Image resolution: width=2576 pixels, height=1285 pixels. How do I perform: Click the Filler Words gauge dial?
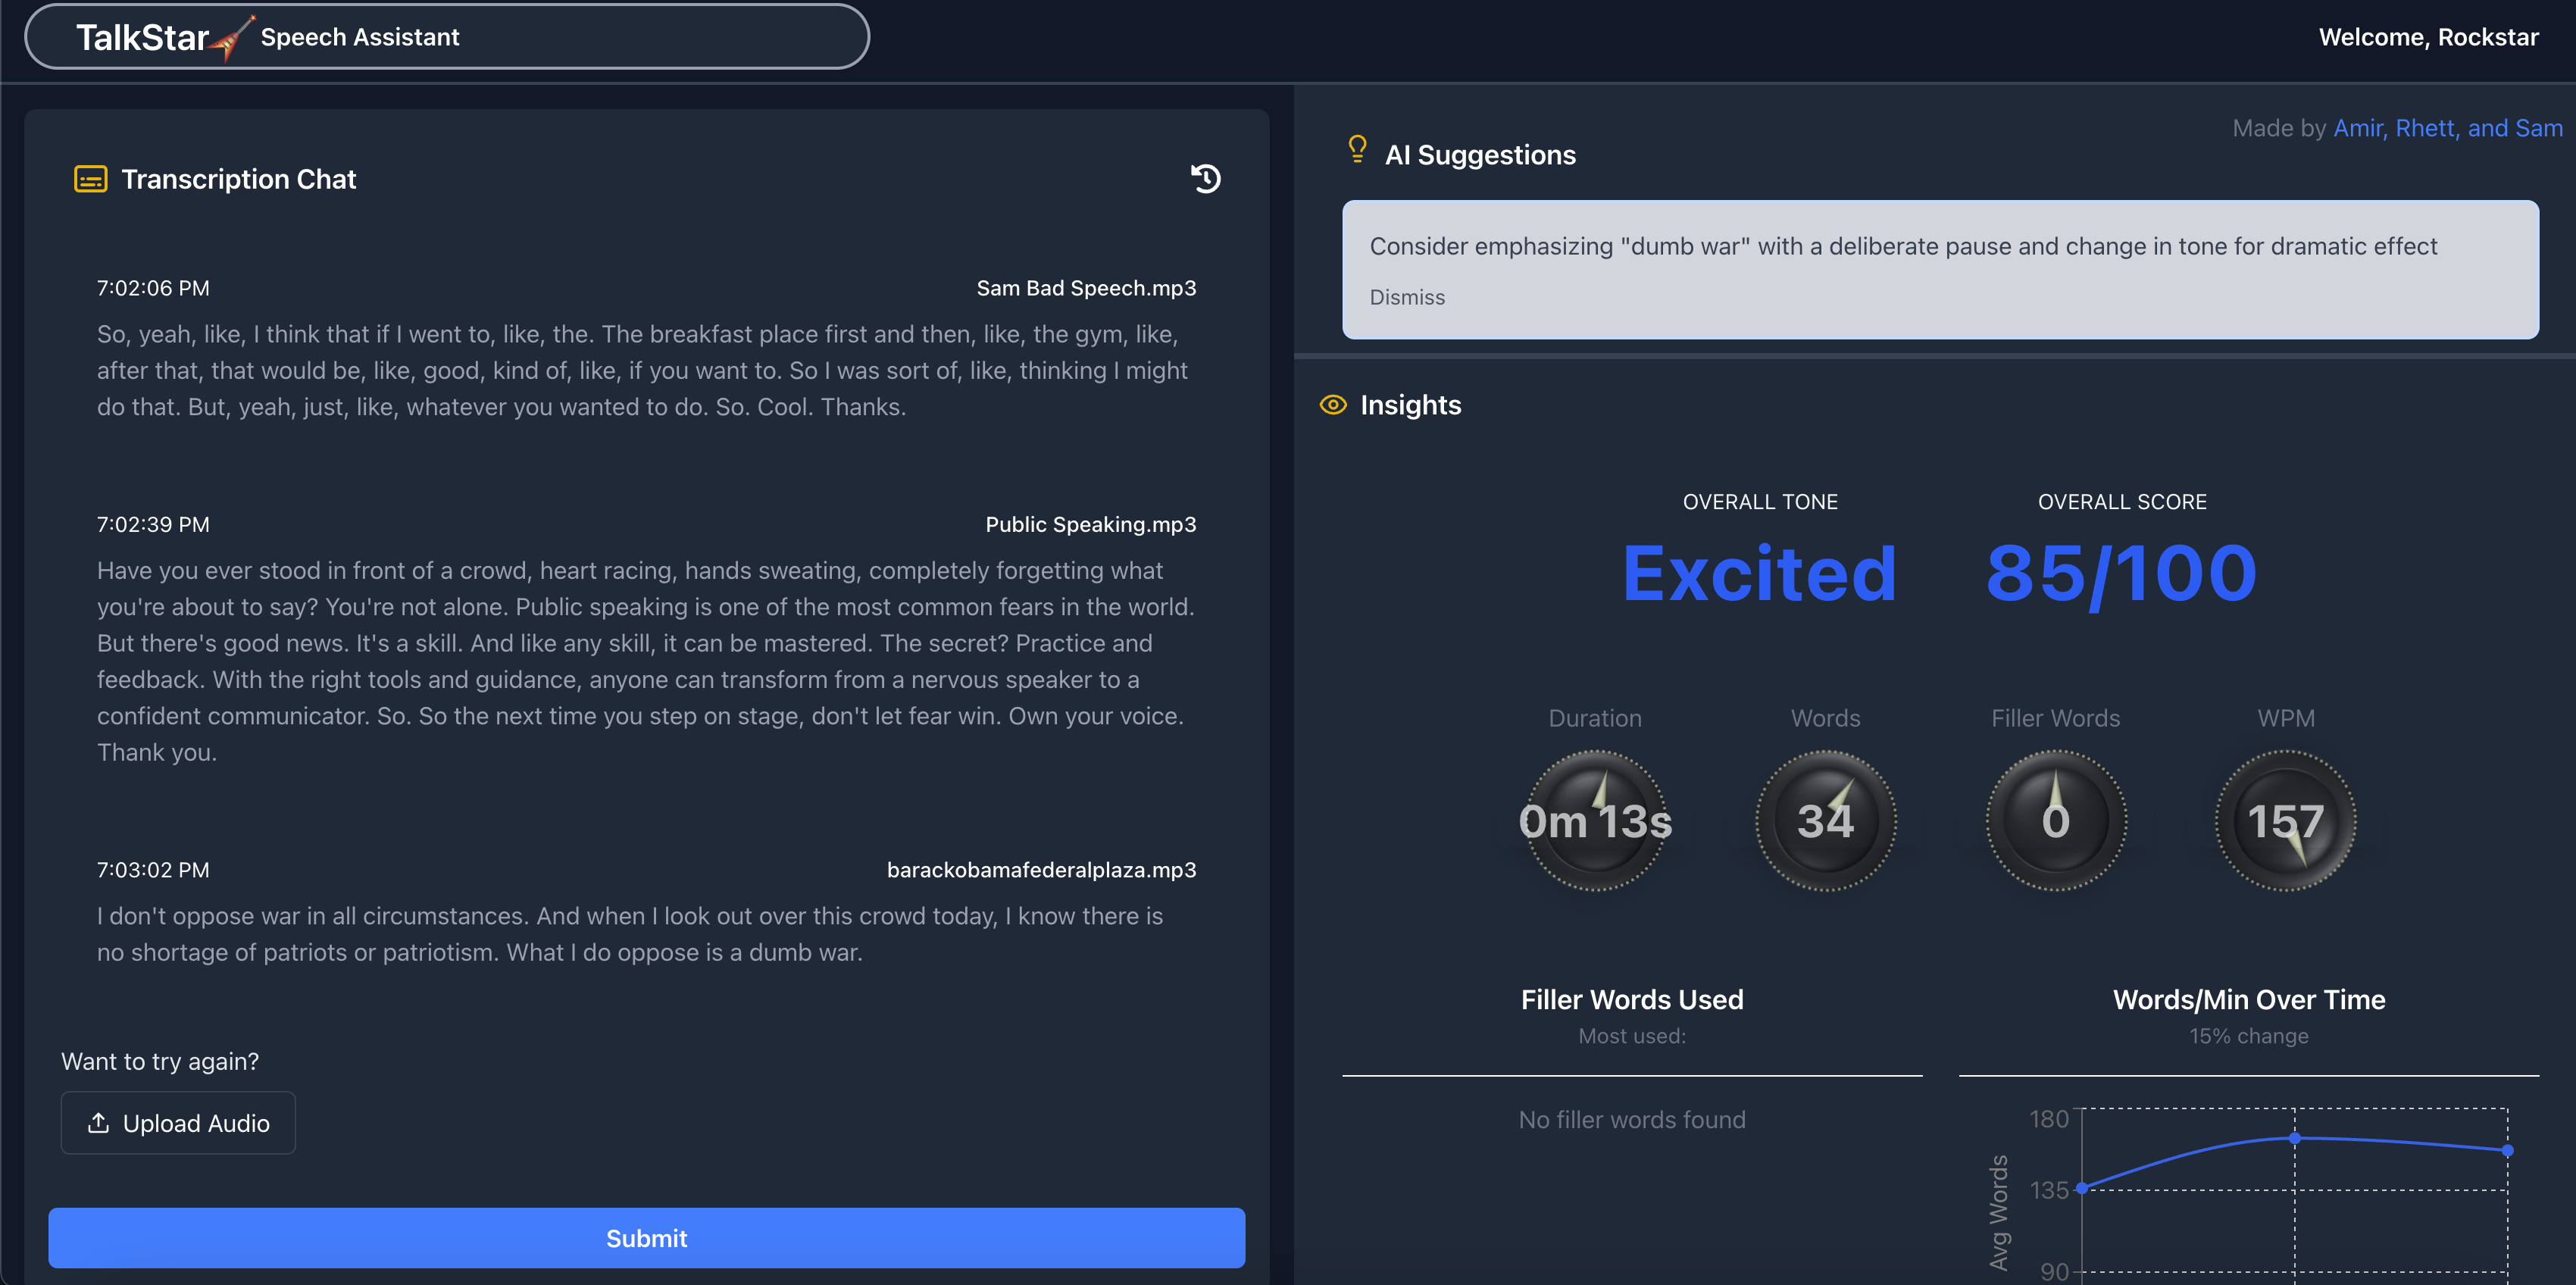[2055, 821]
